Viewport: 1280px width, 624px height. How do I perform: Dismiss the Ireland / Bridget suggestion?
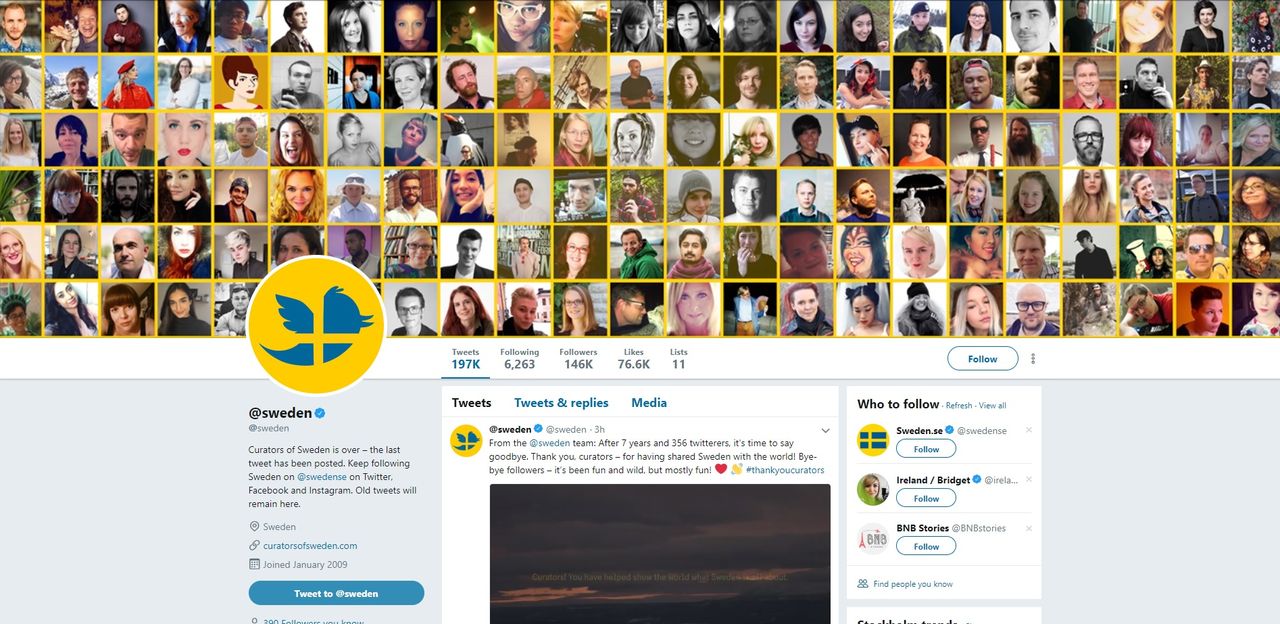(x=1029, y=479)
